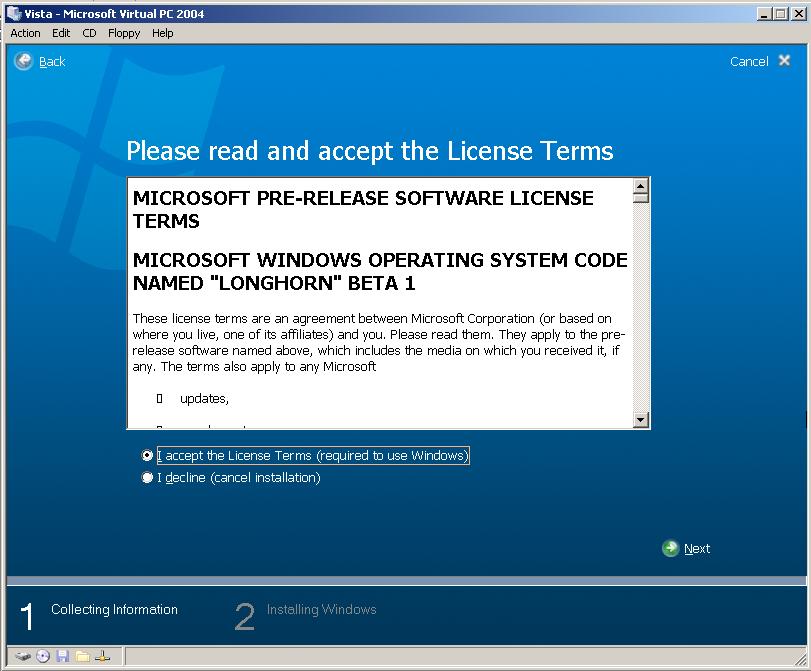
Task: Maximize the Virtual PC window
Action: 780,14
